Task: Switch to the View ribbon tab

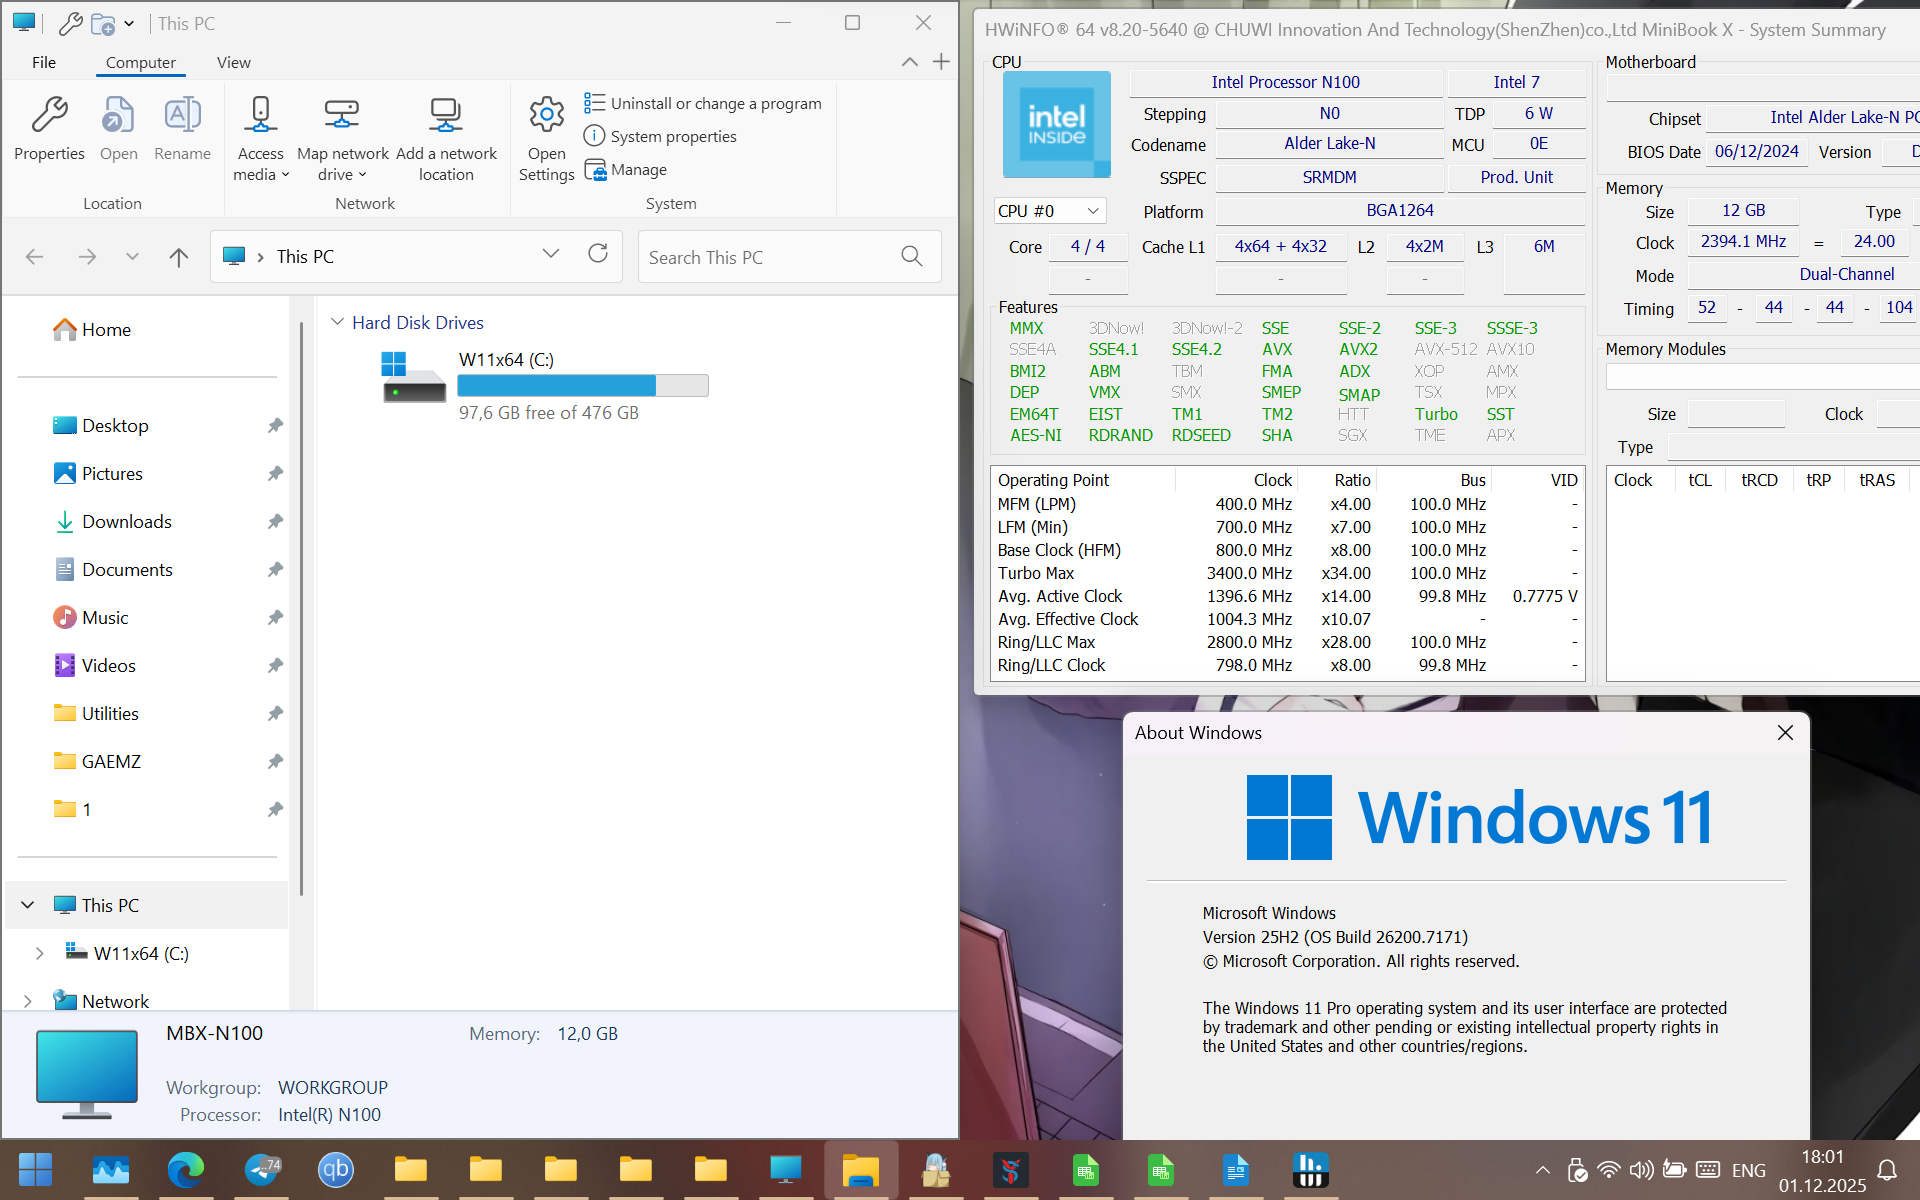Action: (x=233, y=62)
